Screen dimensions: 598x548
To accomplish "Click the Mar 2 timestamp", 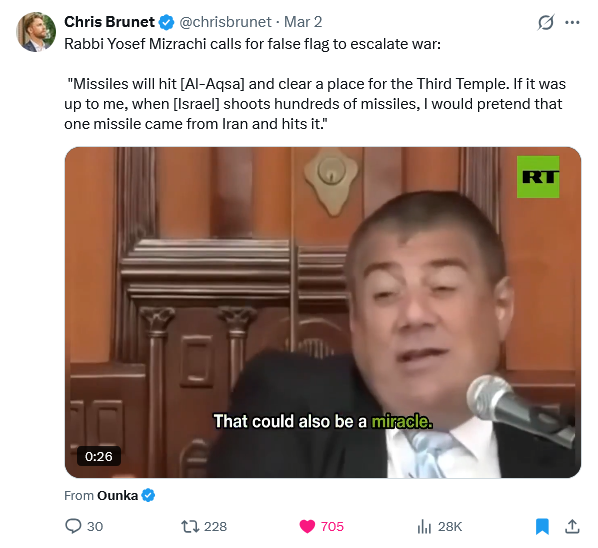I will pos(303,22).
